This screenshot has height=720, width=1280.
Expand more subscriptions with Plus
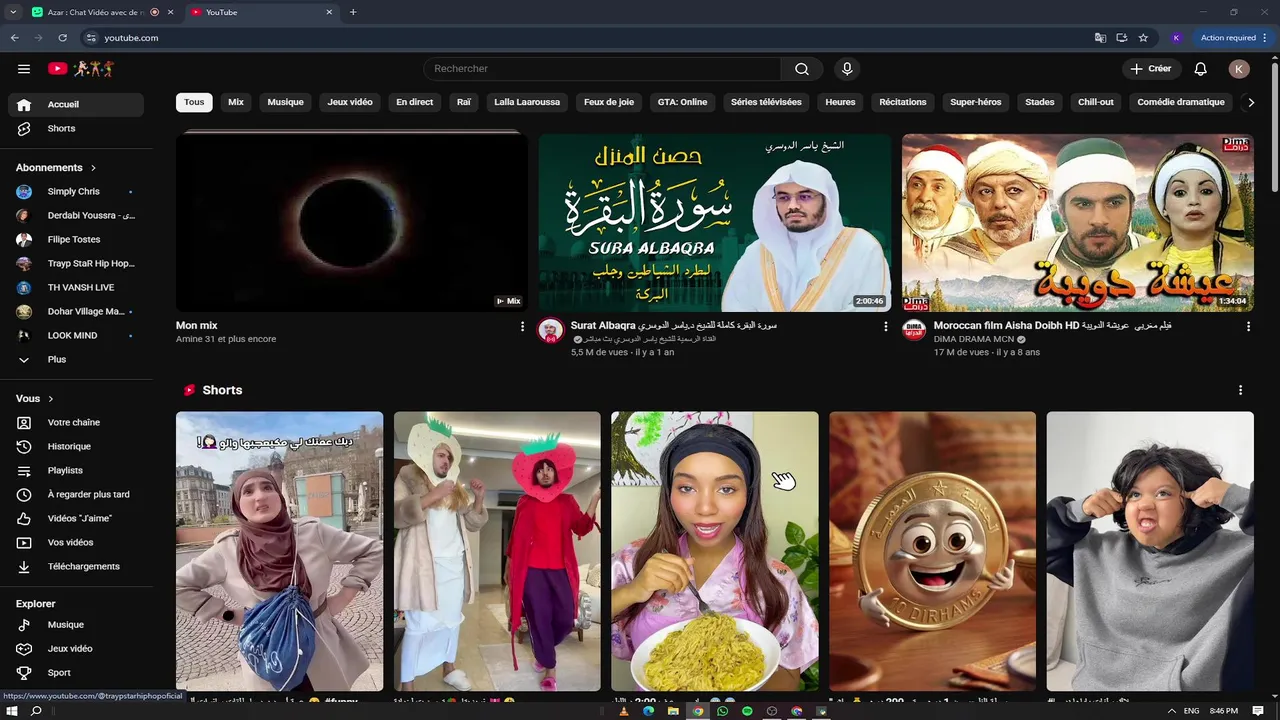(x=76, y=359)
